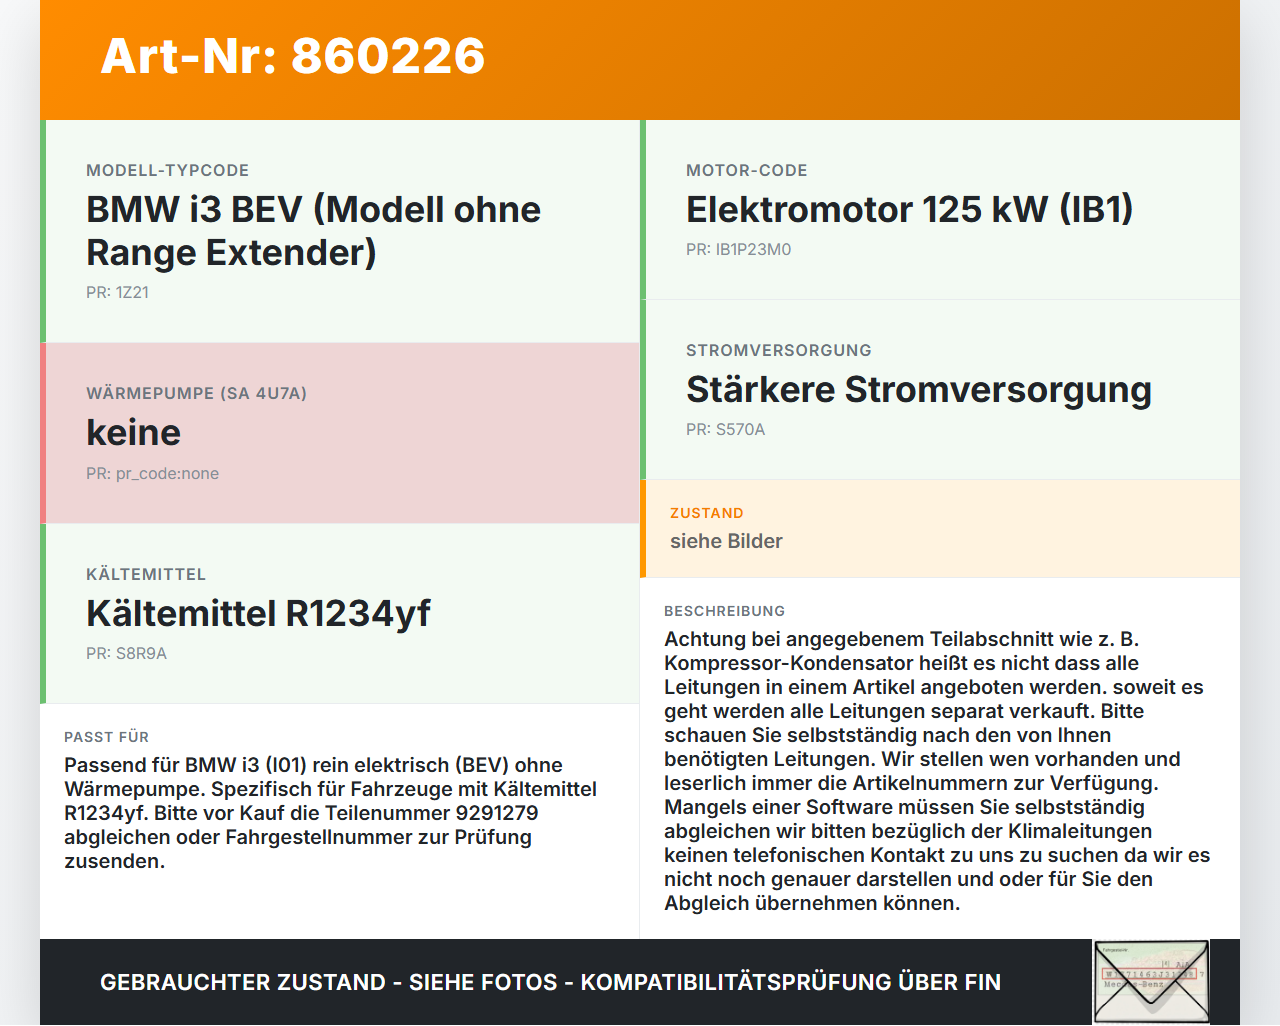Select the Stärkere Stromversorgung value
The width and height of the screenshot is (1280, 1026).
click(918, 390)
